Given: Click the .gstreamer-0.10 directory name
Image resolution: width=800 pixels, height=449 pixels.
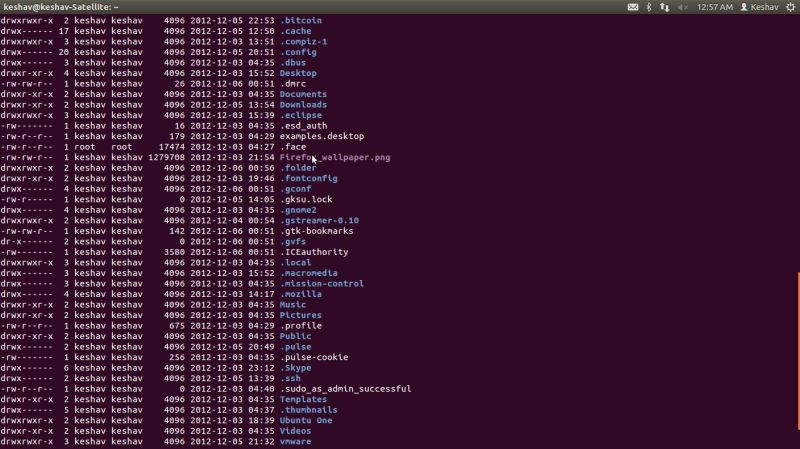Looking at the screenshot, I should [319, 220].
